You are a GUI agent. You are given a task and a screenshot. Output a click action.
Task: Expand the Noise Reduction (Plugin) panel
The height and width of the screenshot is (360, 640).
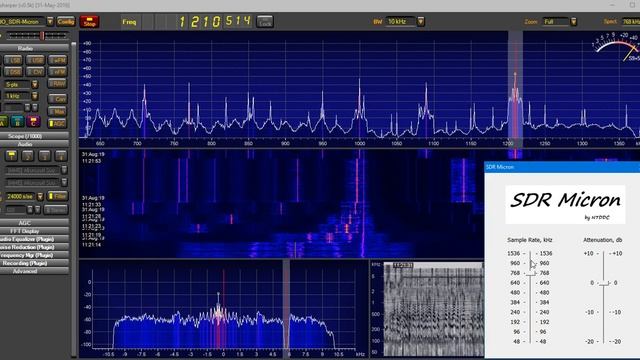pyautogui.click(x=34, y=247)
